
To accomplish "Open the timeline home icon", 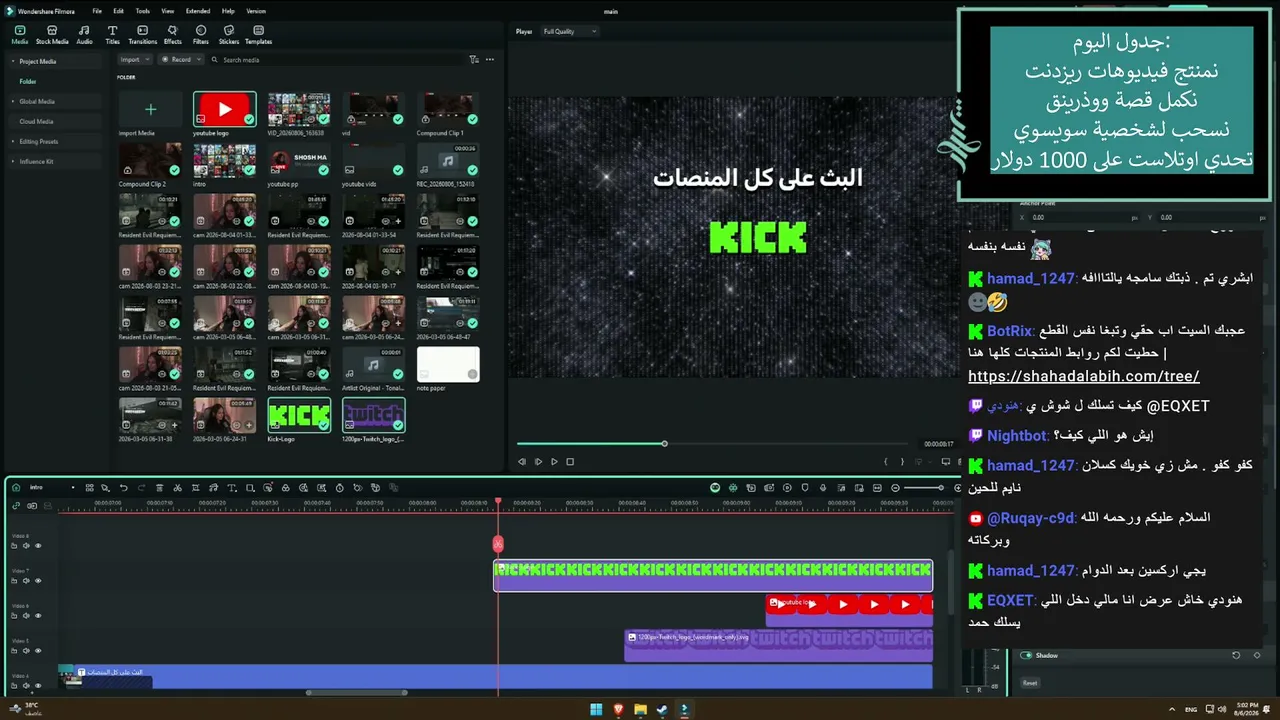I will 17,488.
